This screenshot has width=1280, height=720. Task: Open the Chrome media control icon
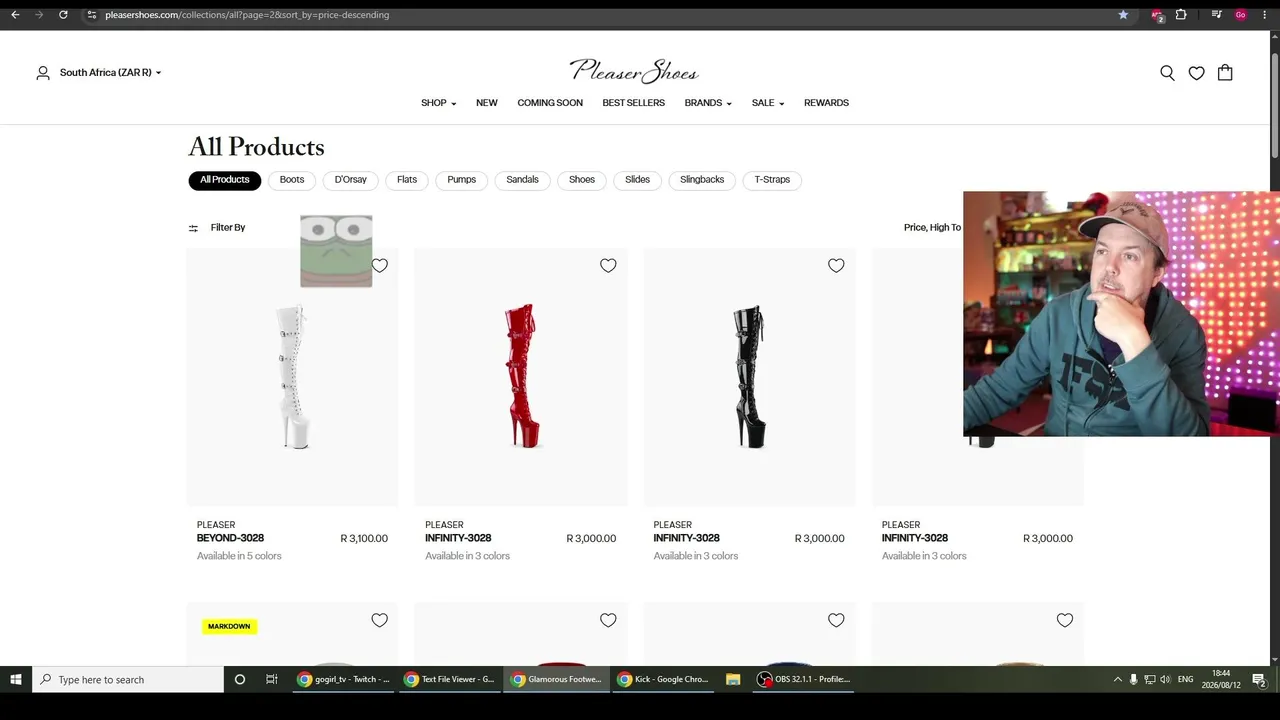(x=1216, y=15)
